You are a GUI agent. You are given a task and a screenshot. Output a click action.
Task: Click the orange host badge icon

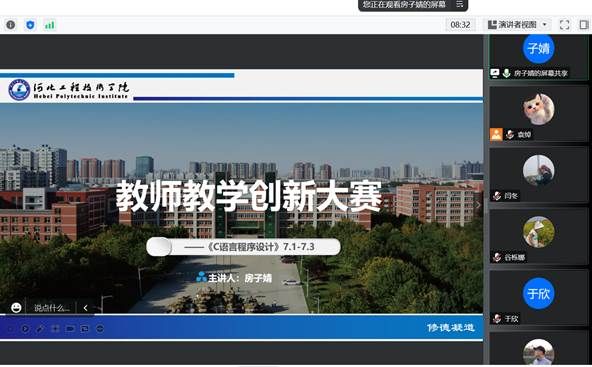[x=496, y=134]
